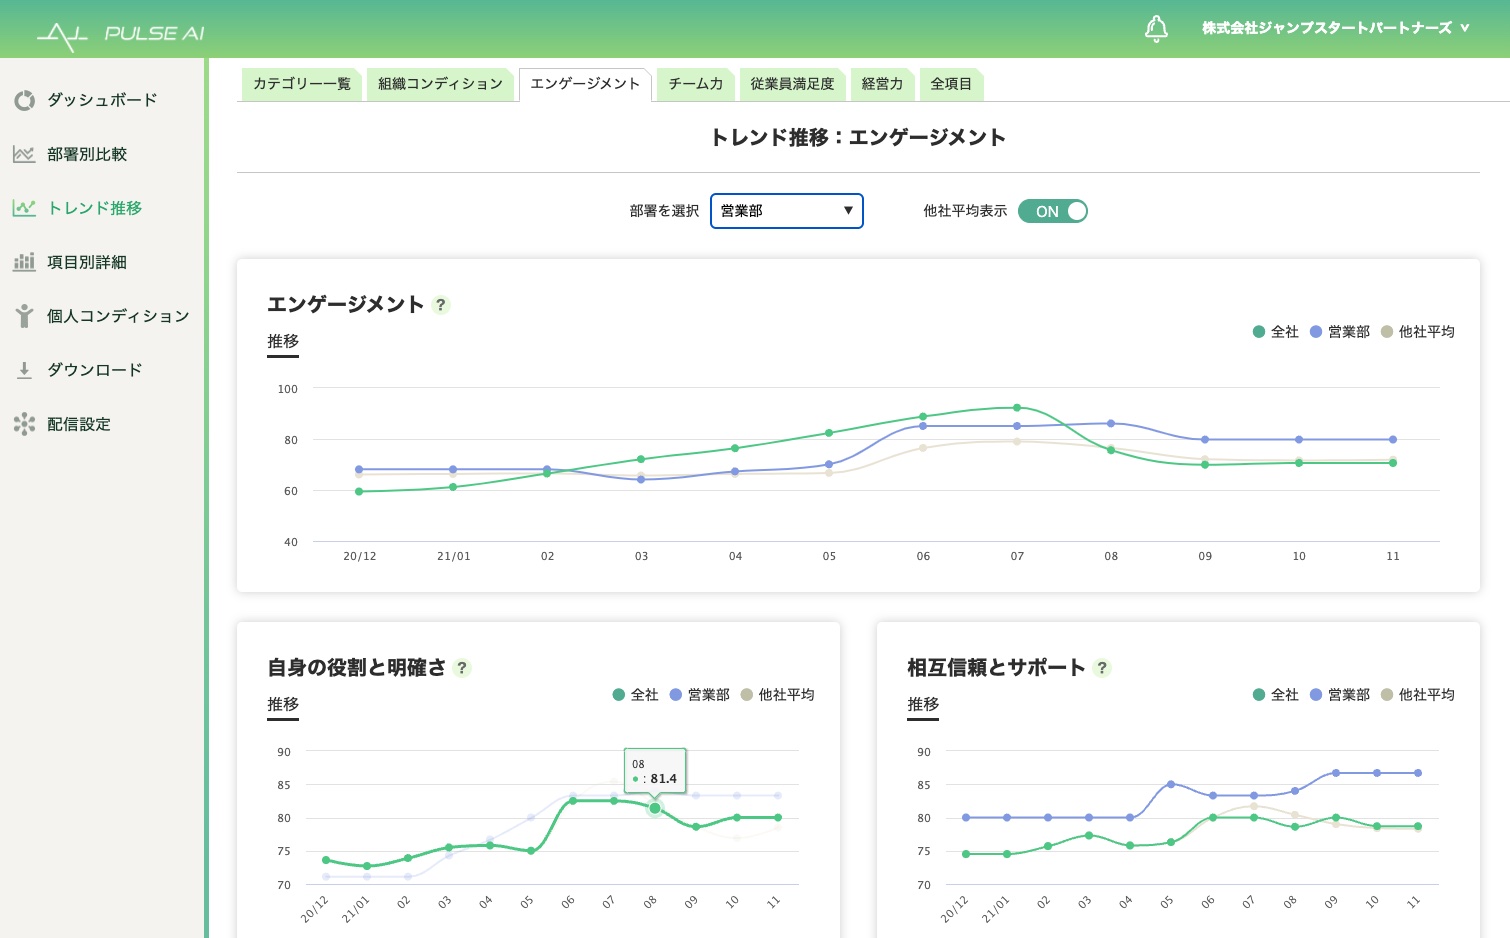Screen dimensions: 1510x938
Task: Turn off the 他社平均表示 toggle
Action: pyautogui.click(x=1052, y=211)
